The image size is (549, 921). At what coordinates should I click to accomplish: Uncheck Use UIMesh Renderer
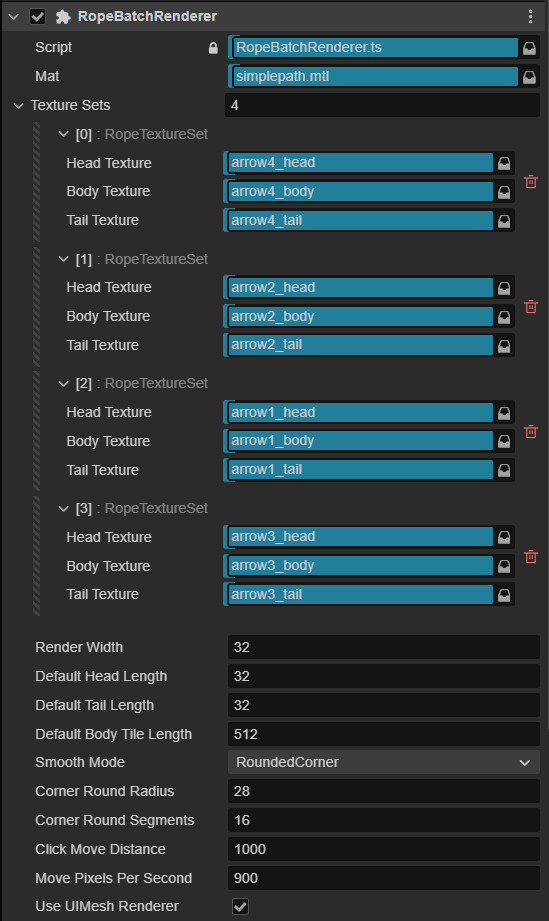(x=240, y=906)
